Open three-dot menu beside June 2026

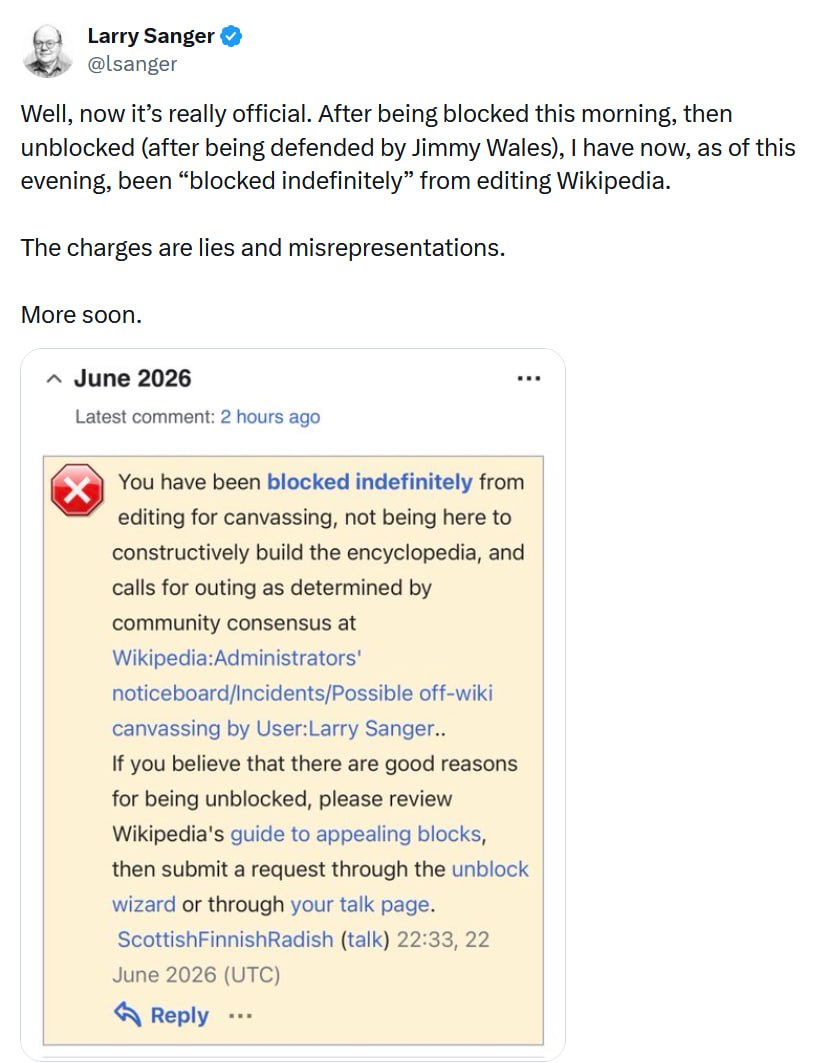click(529, 378)
